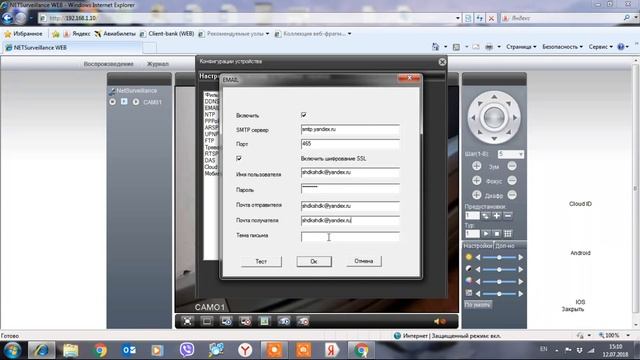
Task: Add a preset with the plus icon
Action: point(497,216)
